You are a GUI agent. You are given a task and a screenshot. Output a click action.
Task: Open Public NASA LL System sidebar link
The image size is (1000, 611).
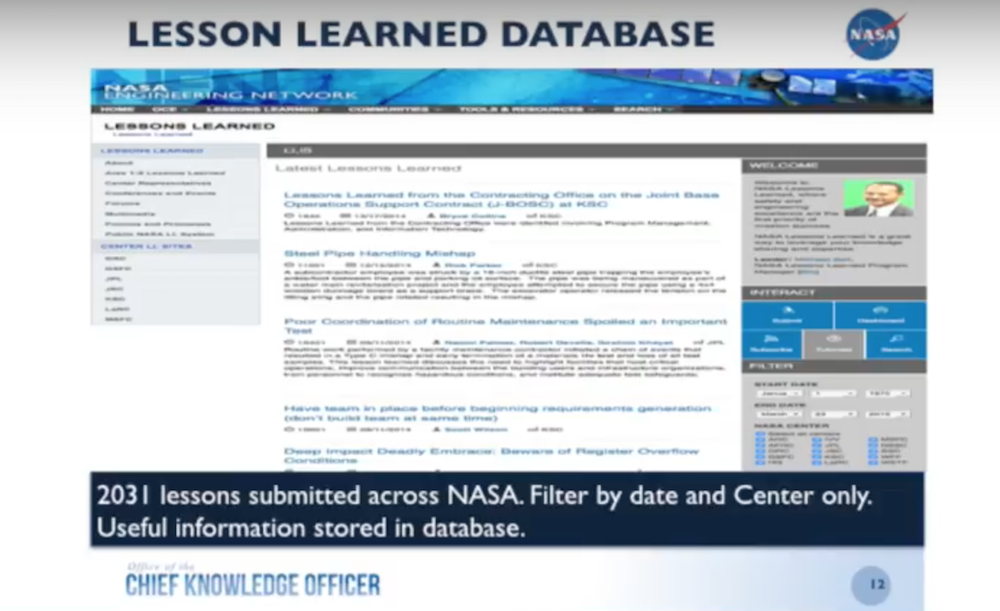click(159, 234)
